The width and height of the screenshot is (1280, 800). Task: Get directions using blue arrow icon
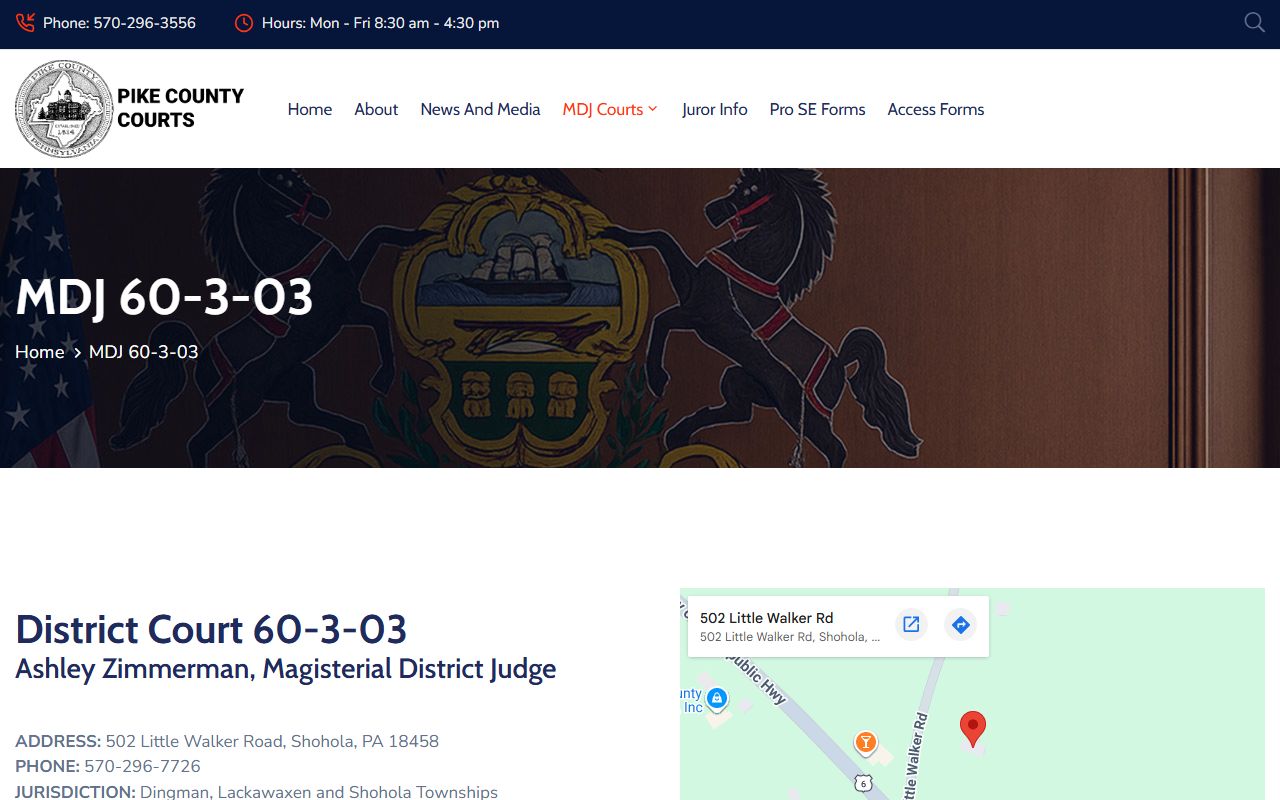tap(960, 625)
